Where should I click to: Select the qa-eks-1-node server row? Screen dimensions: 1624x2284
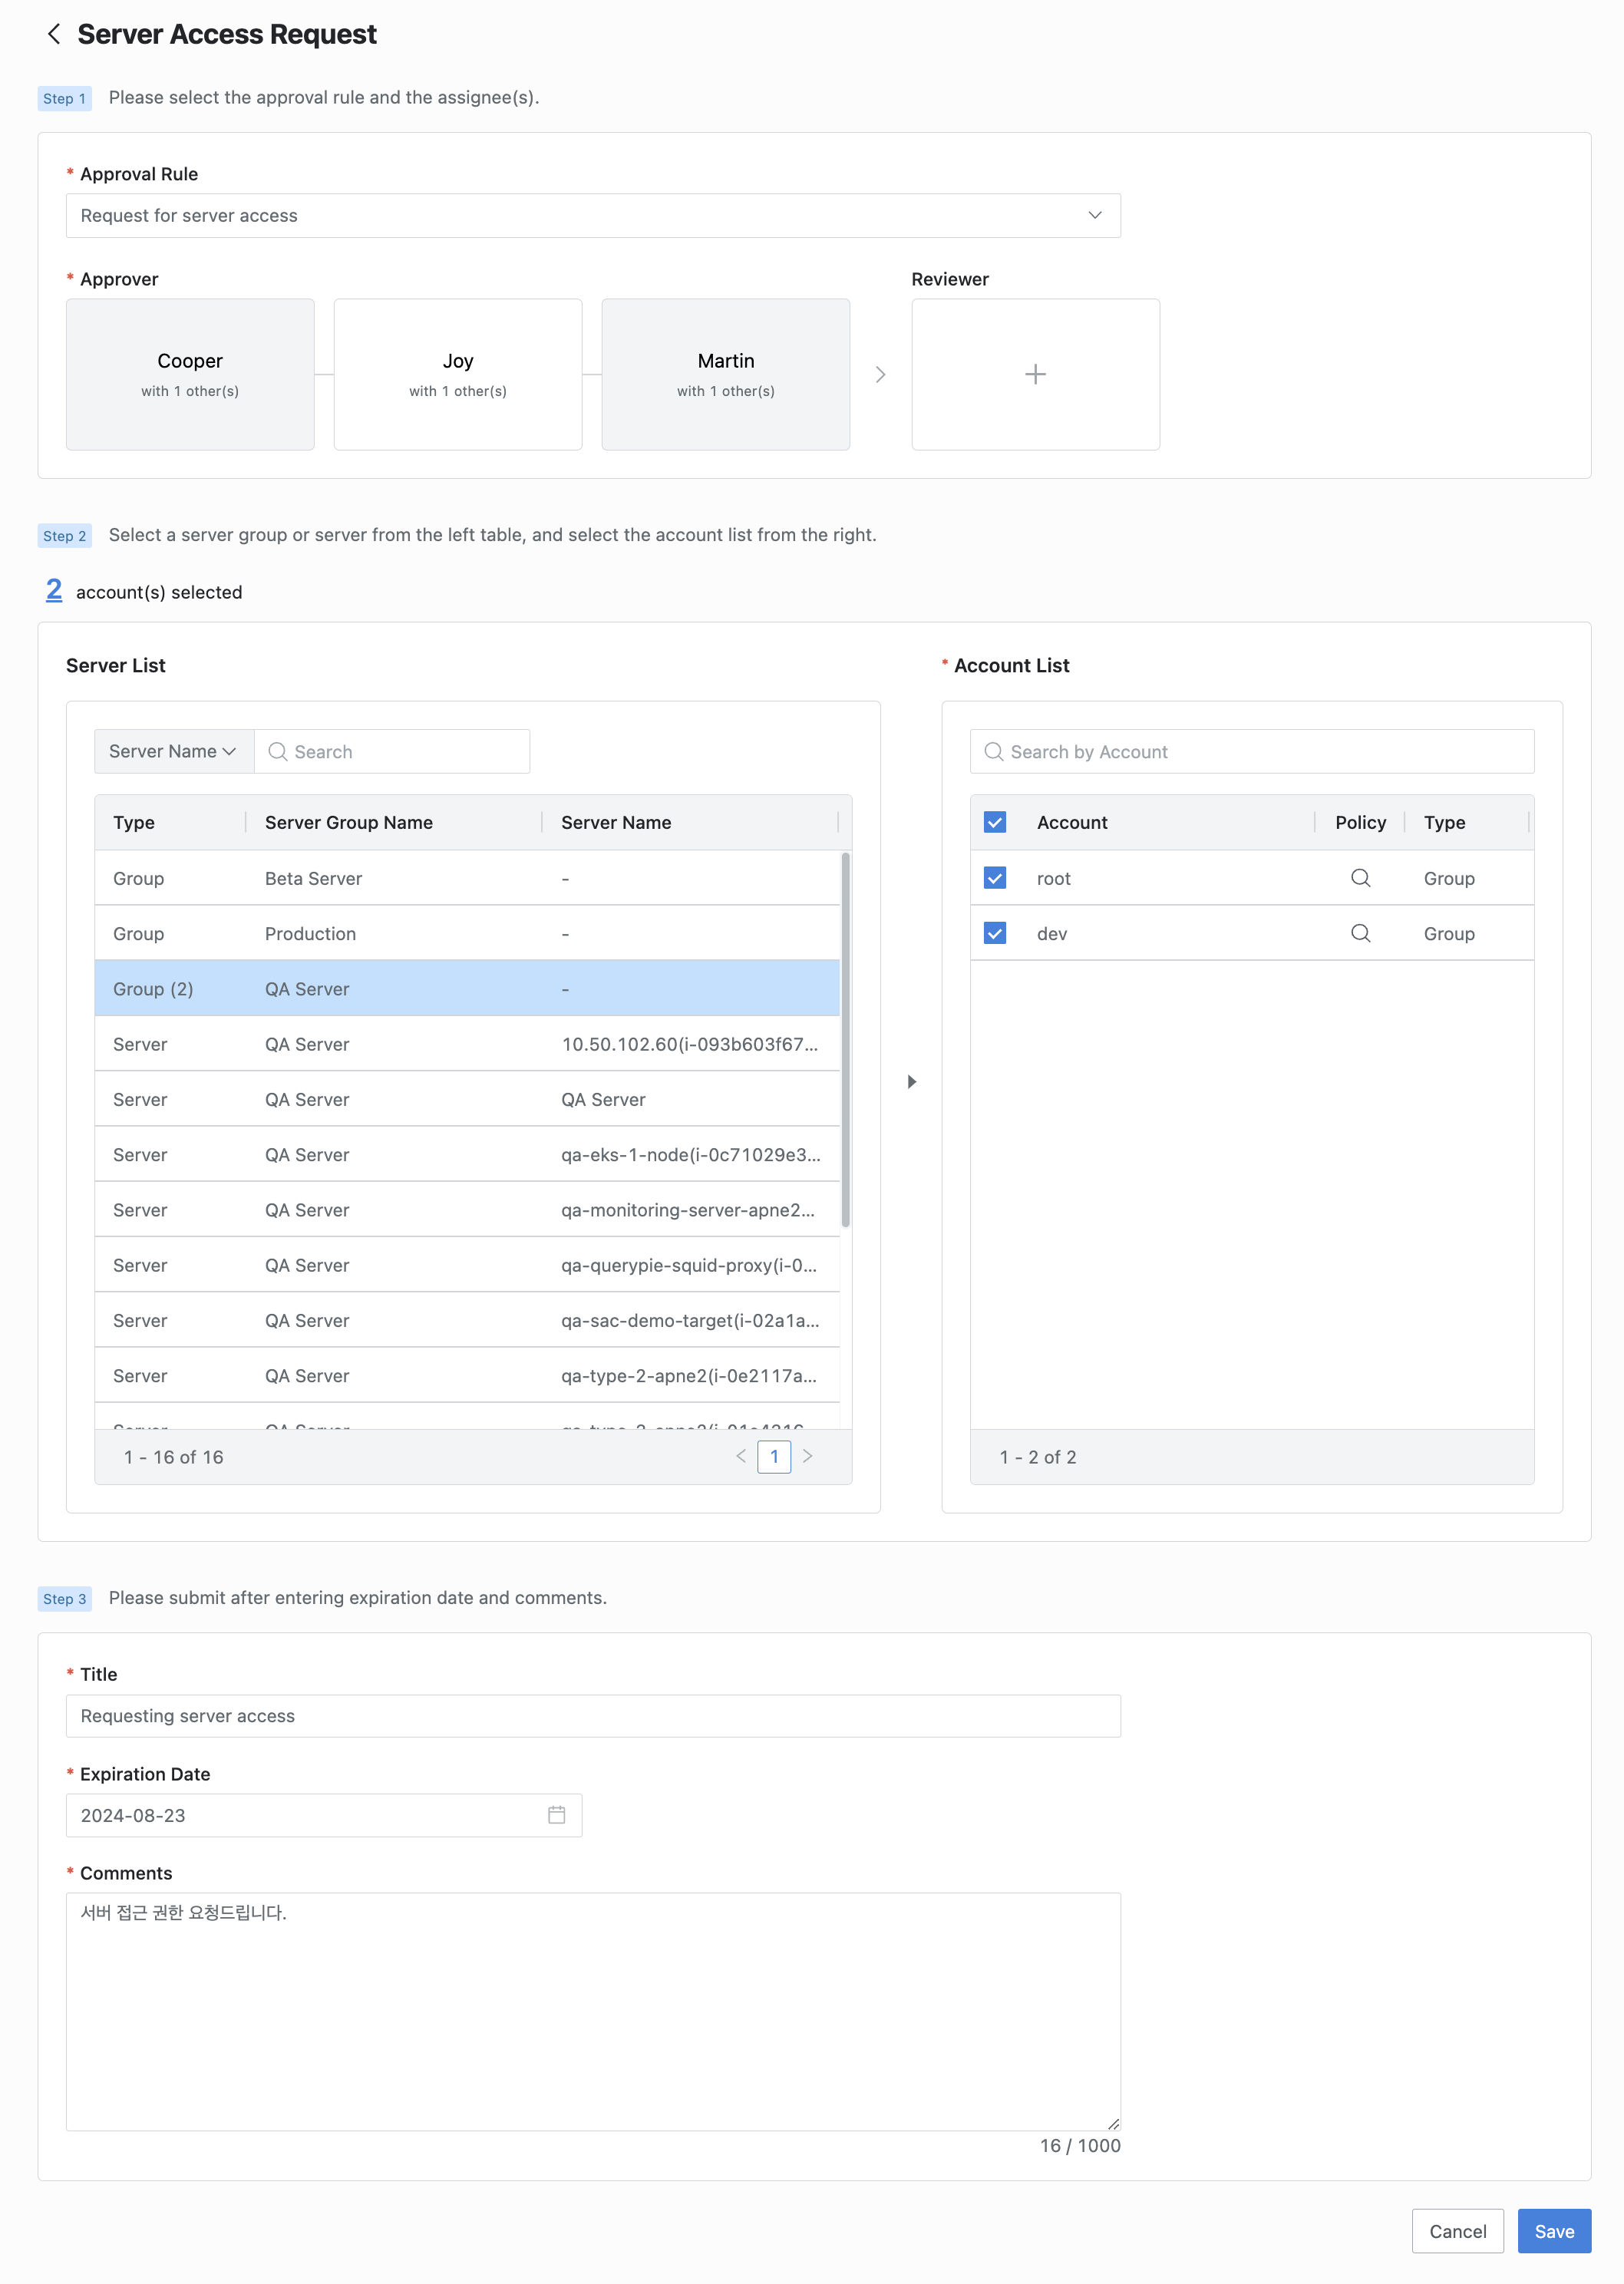[467, 1154]
